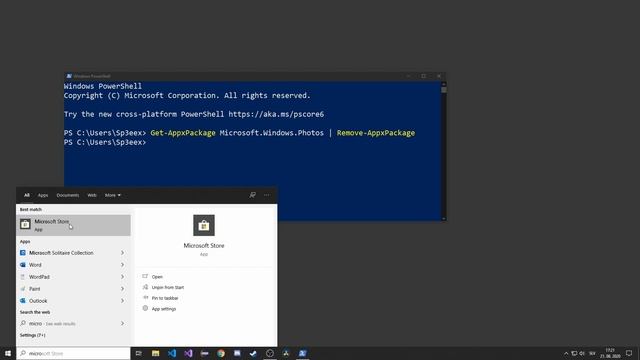The width and height of the screenshot is (640, 360).
Task: Click the Remove-AppxPackage text in PowerShell
Action: 376,133
